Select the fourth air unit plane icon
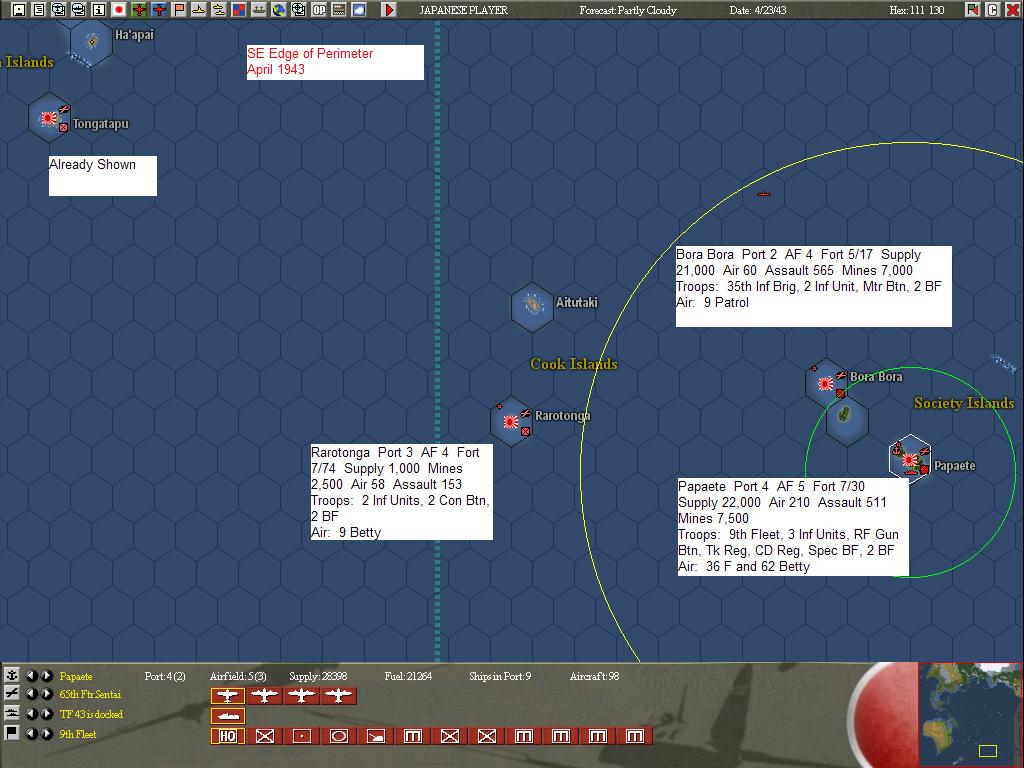The image size is (1024, 768). (339, 696)
